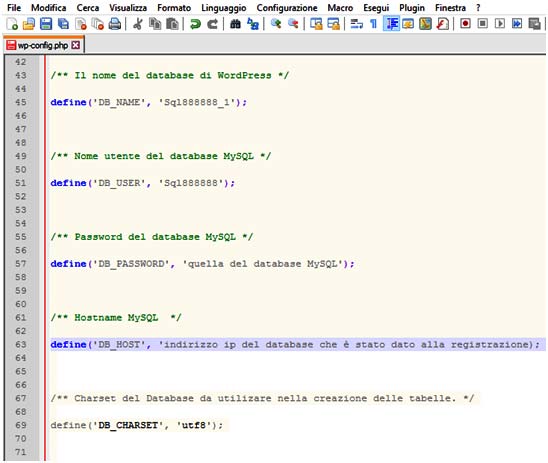Click the Play macro icon
Image resolution: width=548 pixels, height=463 pixels.
tap(500, 24)
